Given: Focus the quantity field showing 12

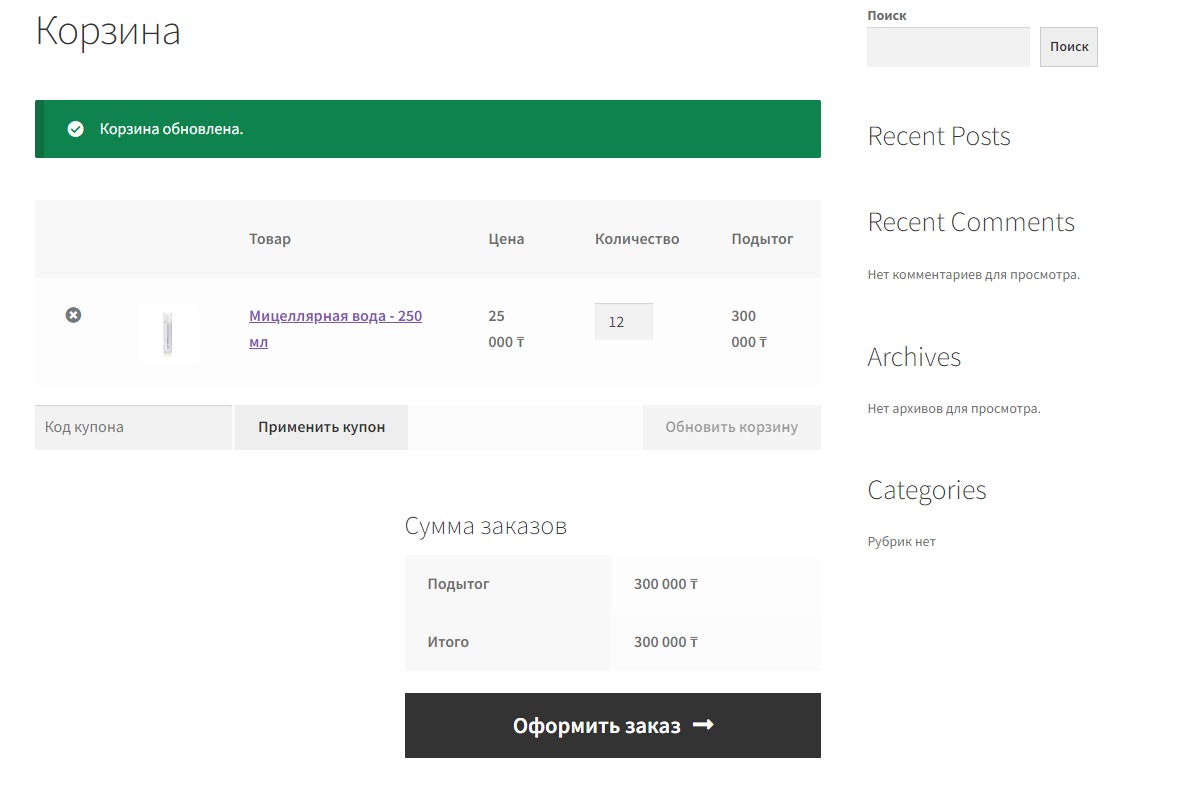Looking at the screenshot, I should (624, 321).
